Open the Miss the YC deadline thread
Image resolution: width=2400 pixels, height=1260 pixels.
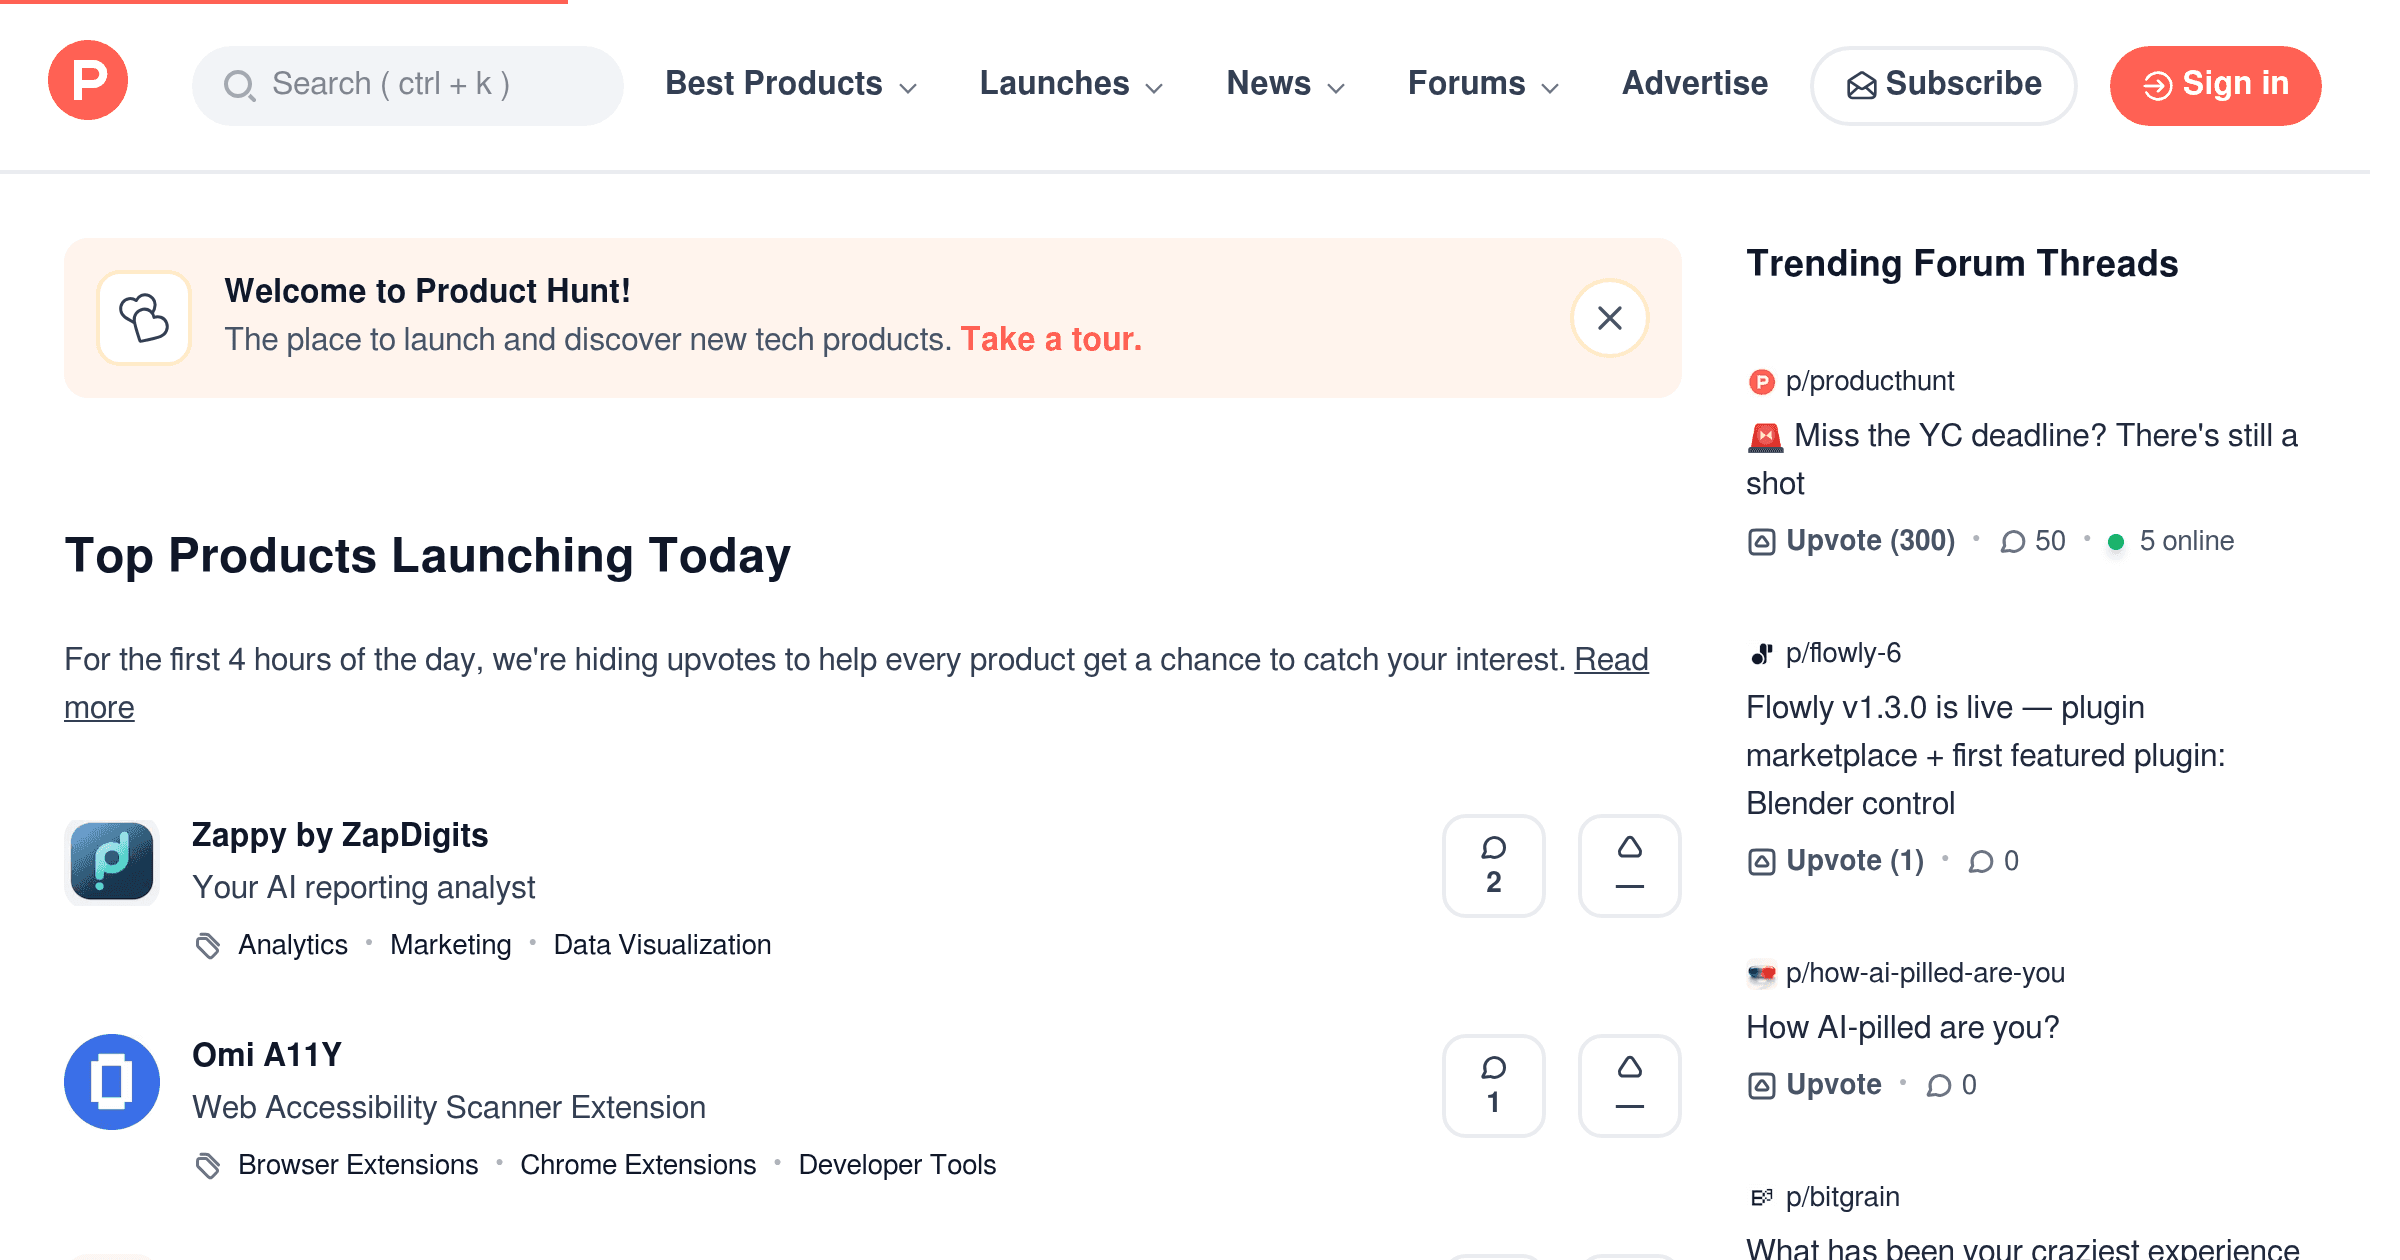[x=2022, y=460]
